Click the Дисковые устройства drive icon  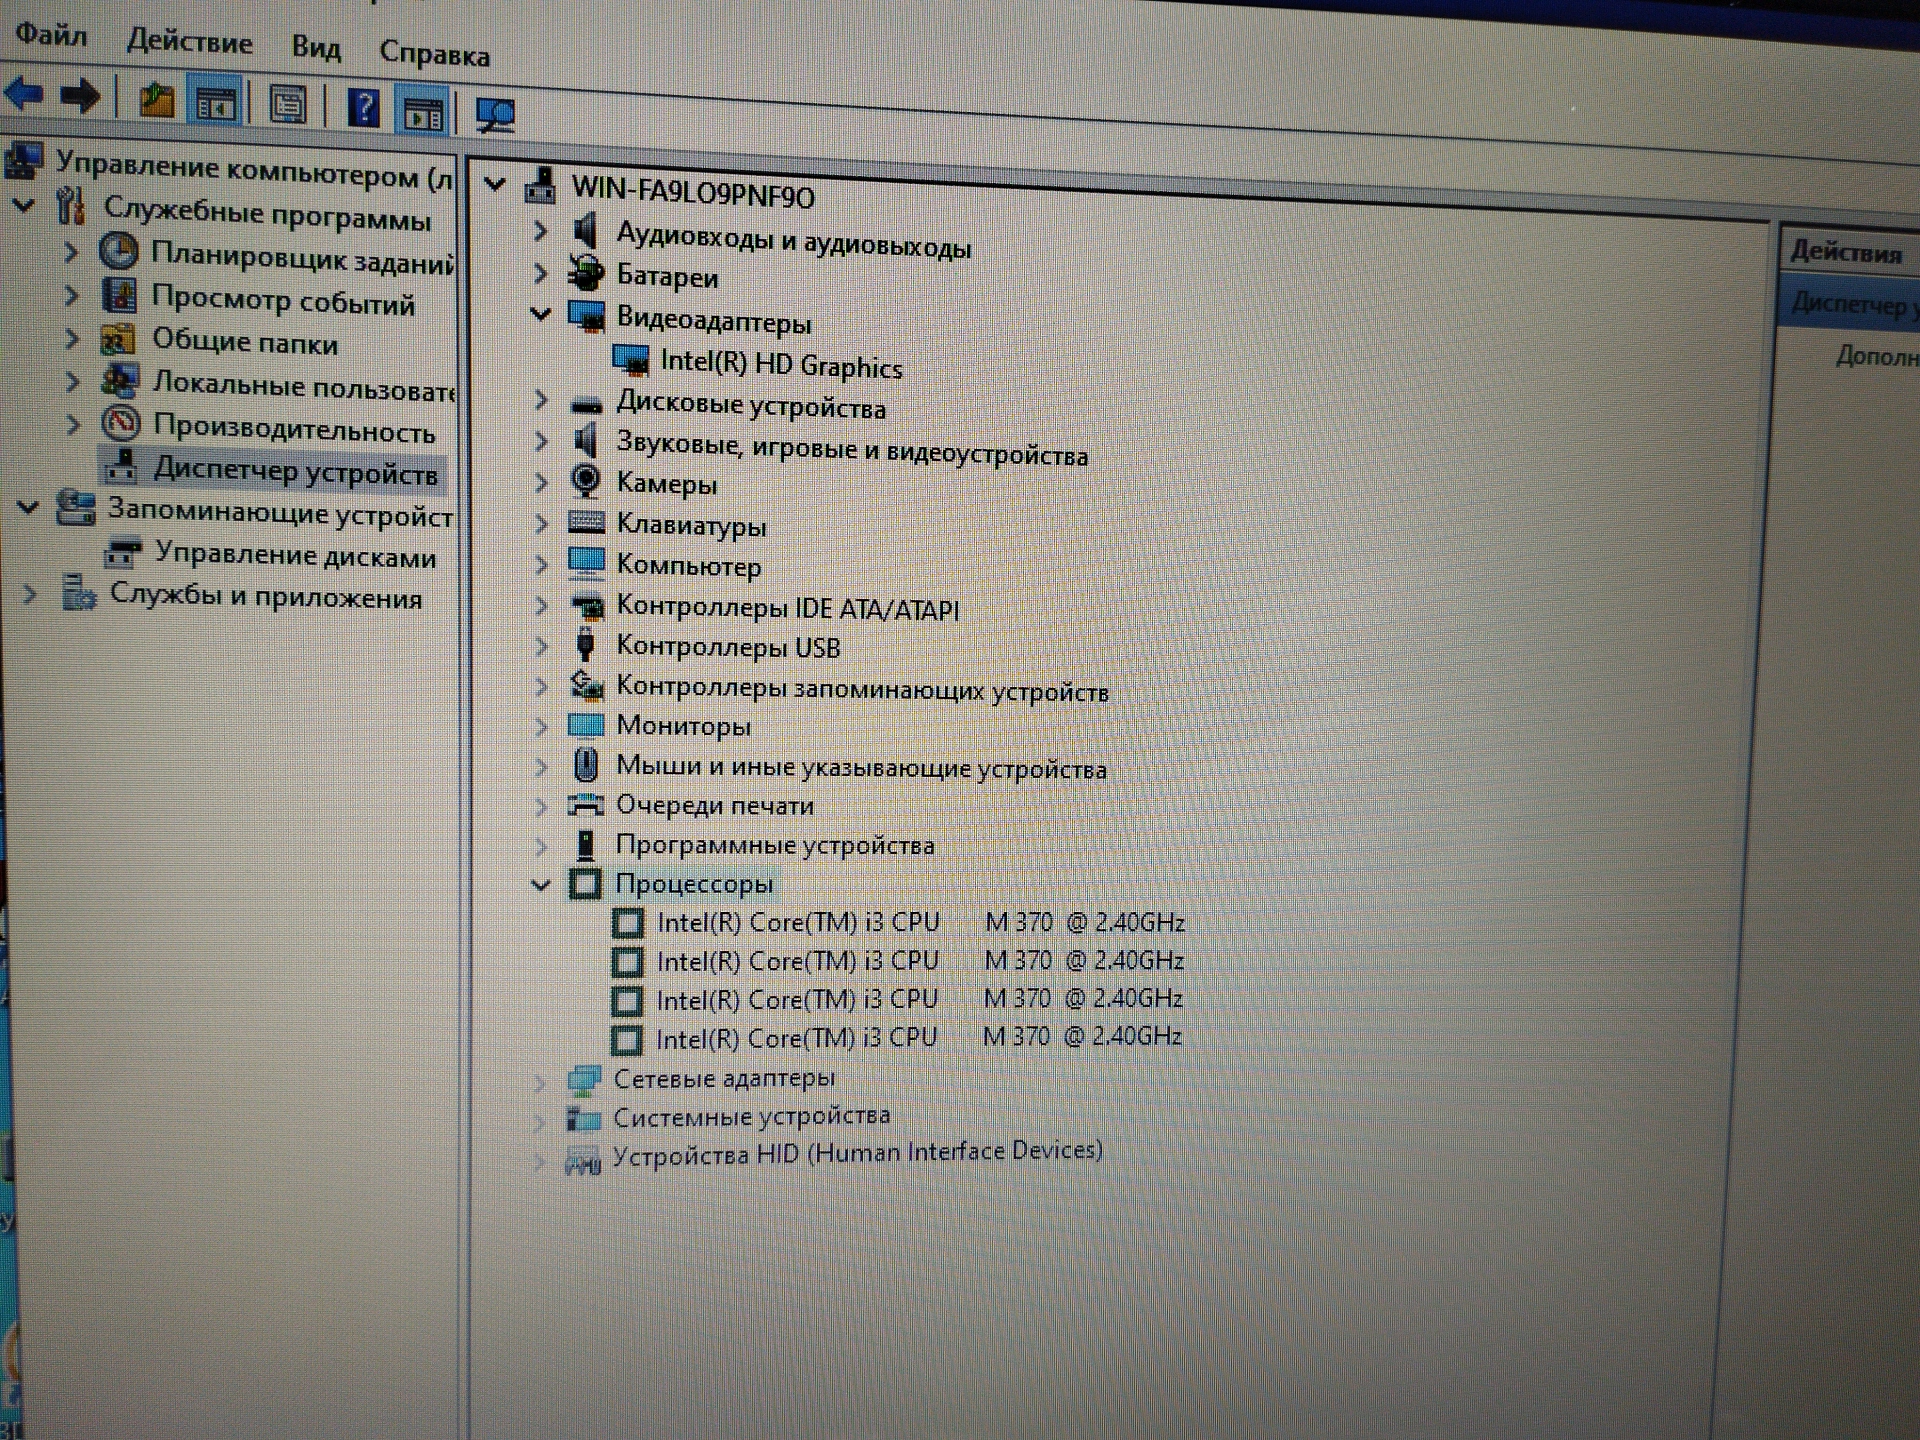click(586, 404)
